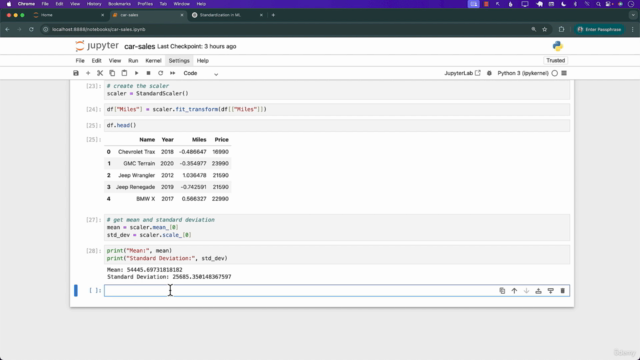Open a new browser tab

coord(273,15)
